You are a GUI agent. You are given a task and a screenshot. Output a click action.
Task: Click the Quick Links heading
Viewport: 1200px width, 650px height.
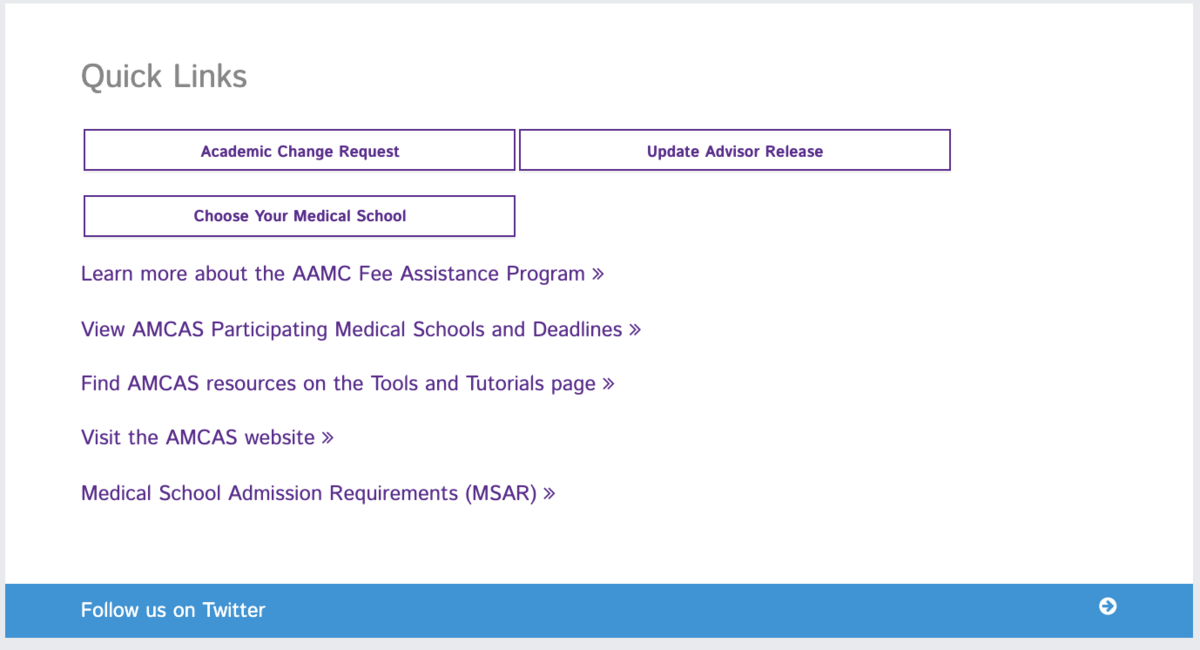(164, 77)
